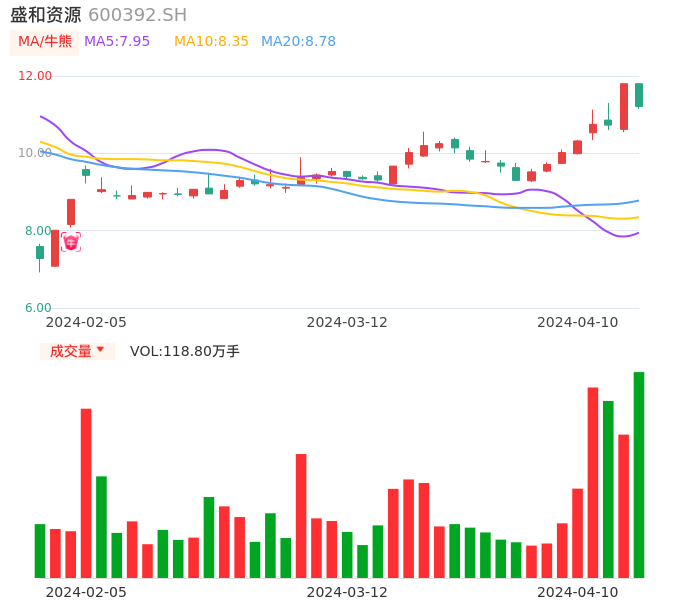Open the 成交量 indicator dropdown
This screenshot has width=686, height=606.
(x=77, y=351)
